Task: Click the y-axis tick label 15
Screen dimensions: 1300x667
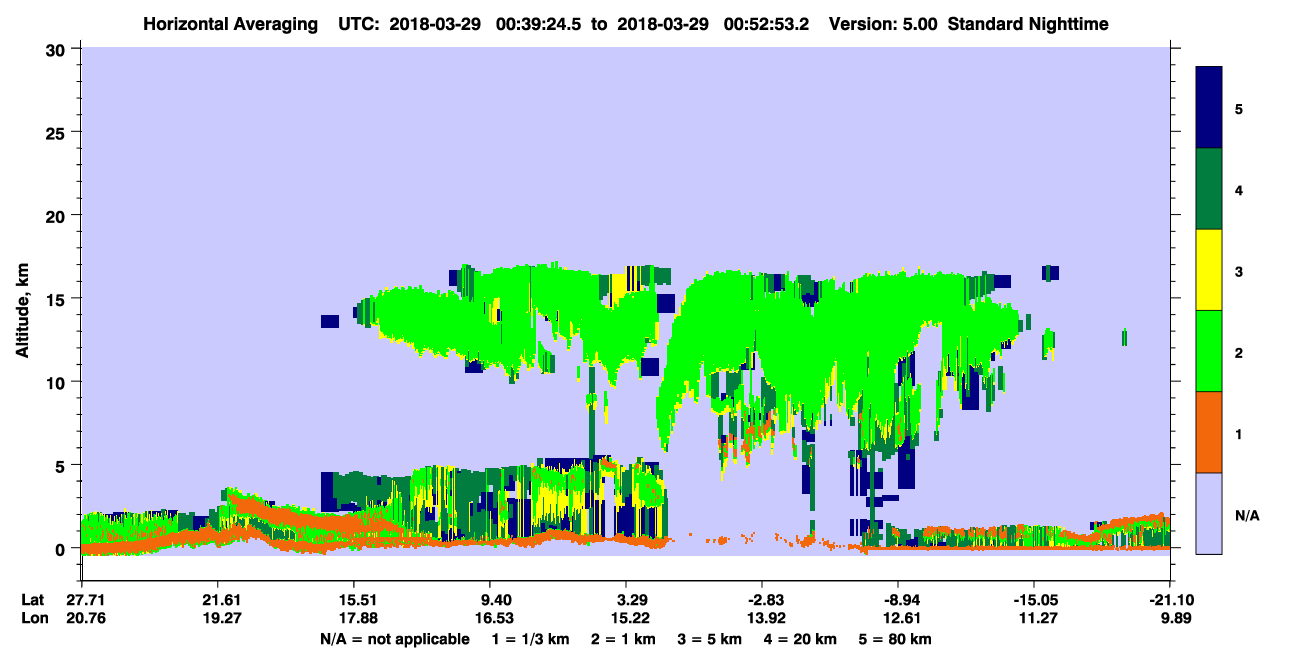Action: [x=58, y=299]
